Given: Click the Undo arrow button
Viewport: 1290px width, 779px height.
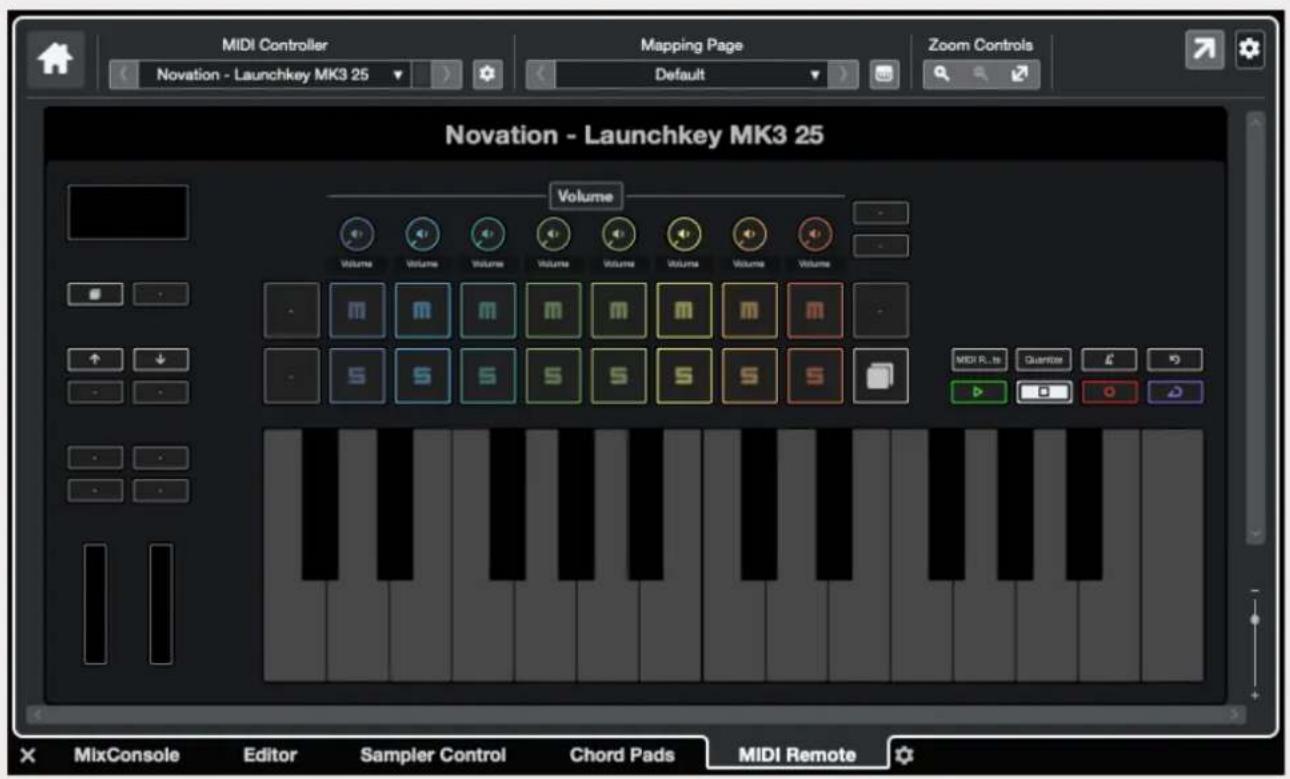Looking at the screenshot, I should click(1175, 359).
